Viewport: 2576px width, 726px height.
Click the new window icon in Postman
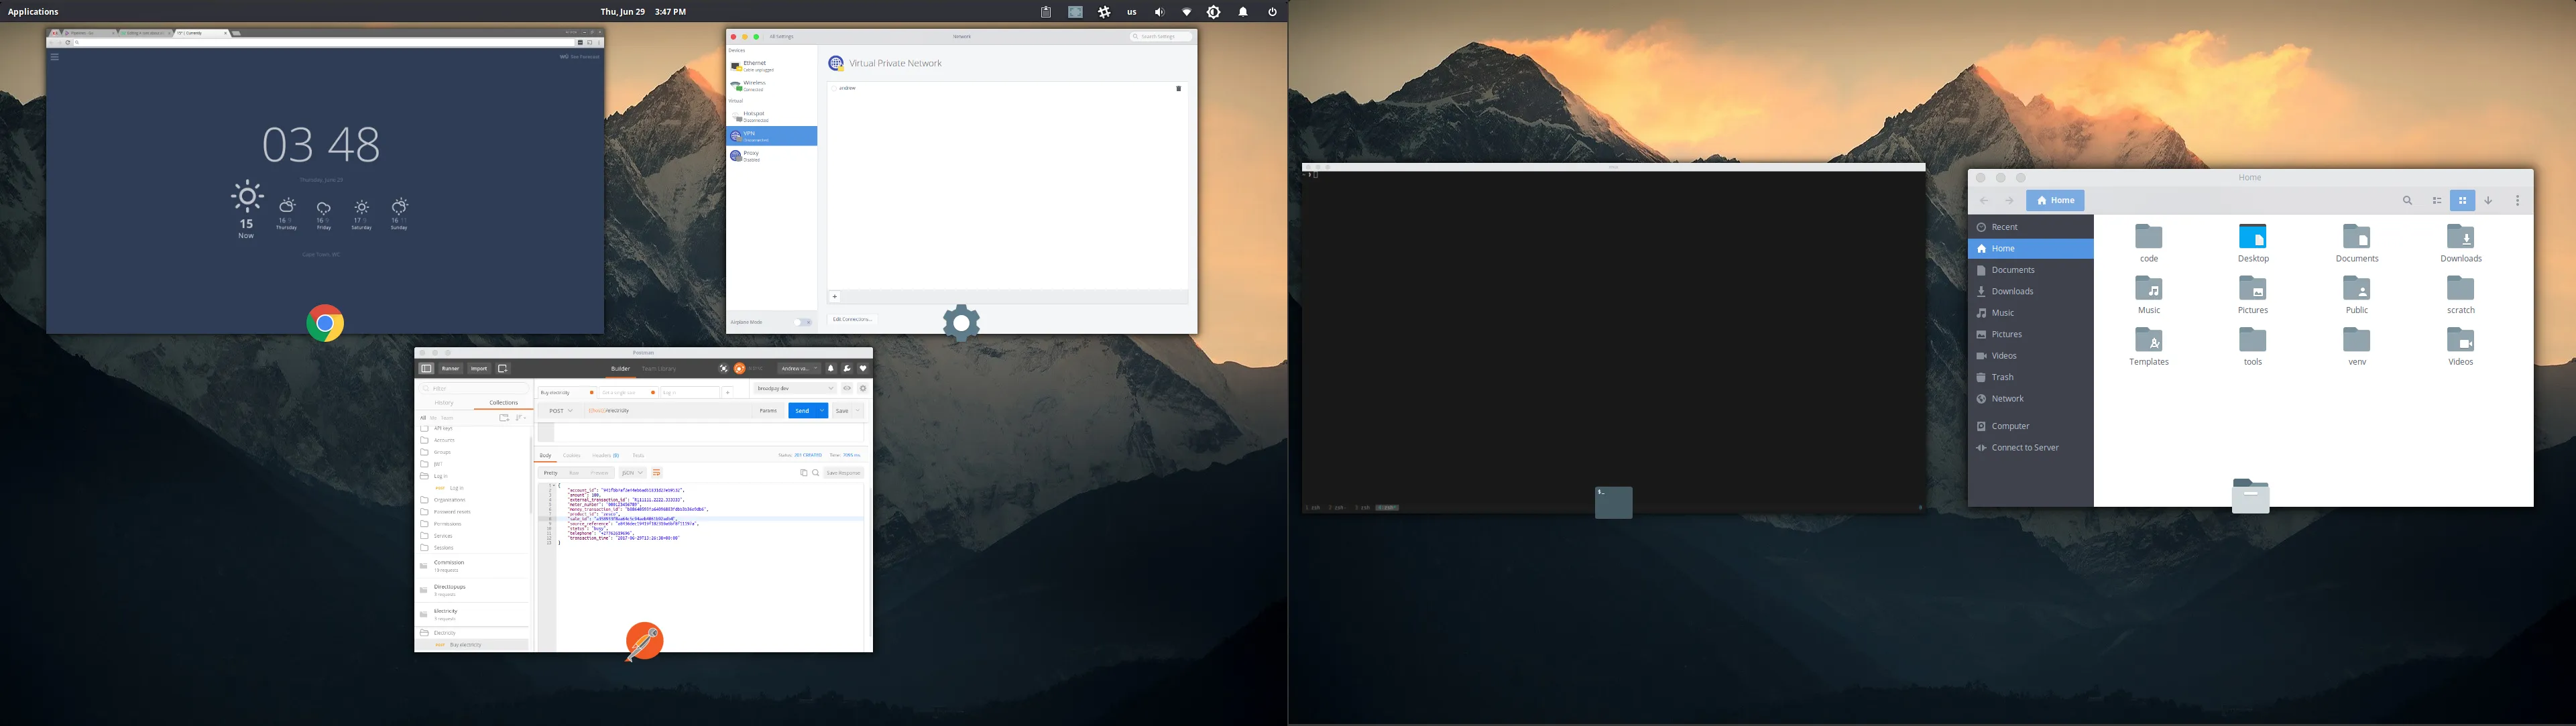pos(503,368)
